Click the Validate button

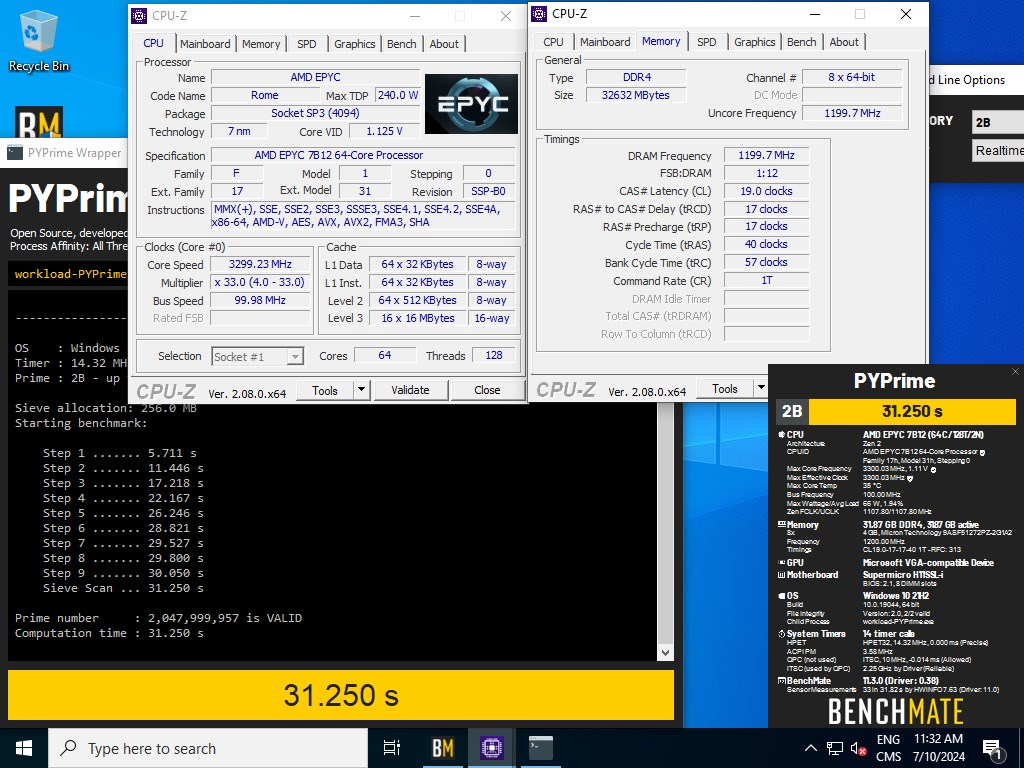click(x=410, y=390)
